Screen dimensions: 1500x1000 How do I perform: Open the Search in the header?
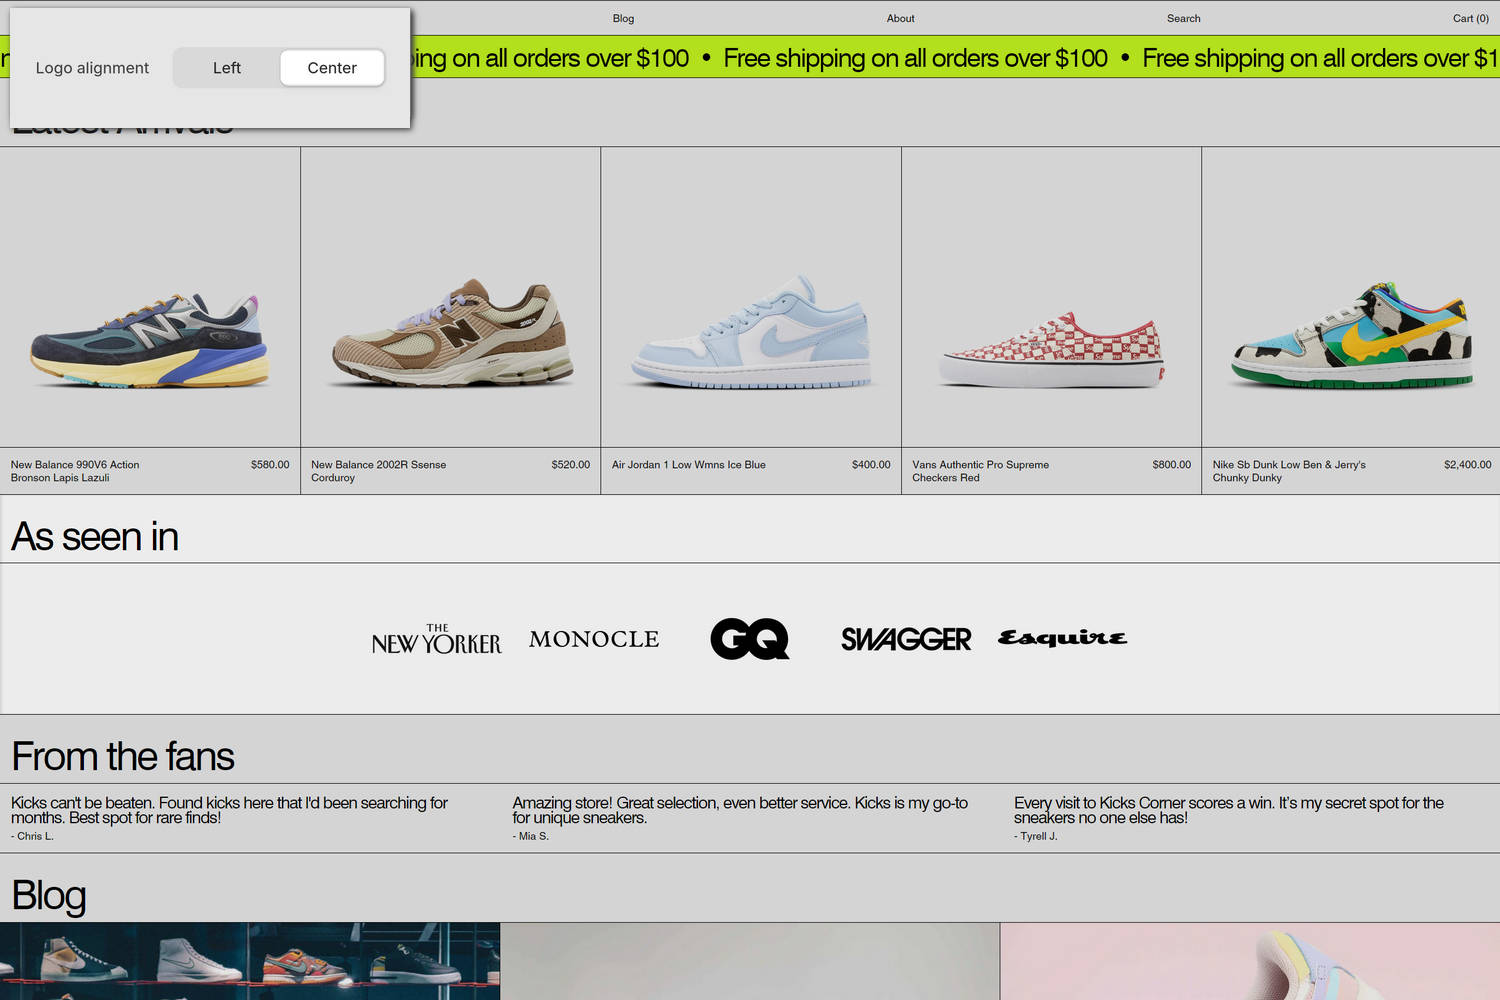(x=1183, y=18)
